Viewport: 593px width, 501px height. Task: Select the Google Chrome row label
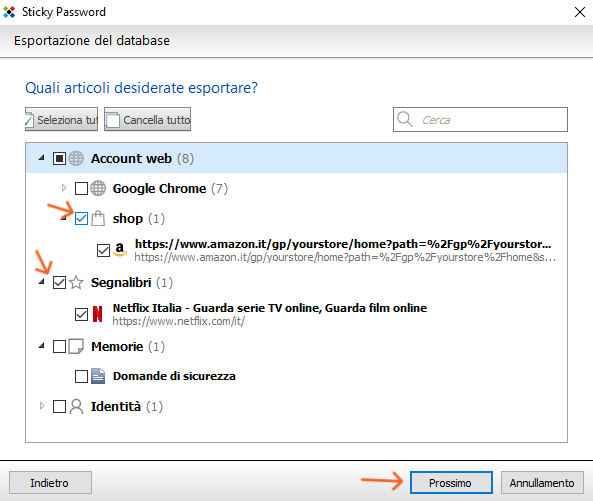159,188
